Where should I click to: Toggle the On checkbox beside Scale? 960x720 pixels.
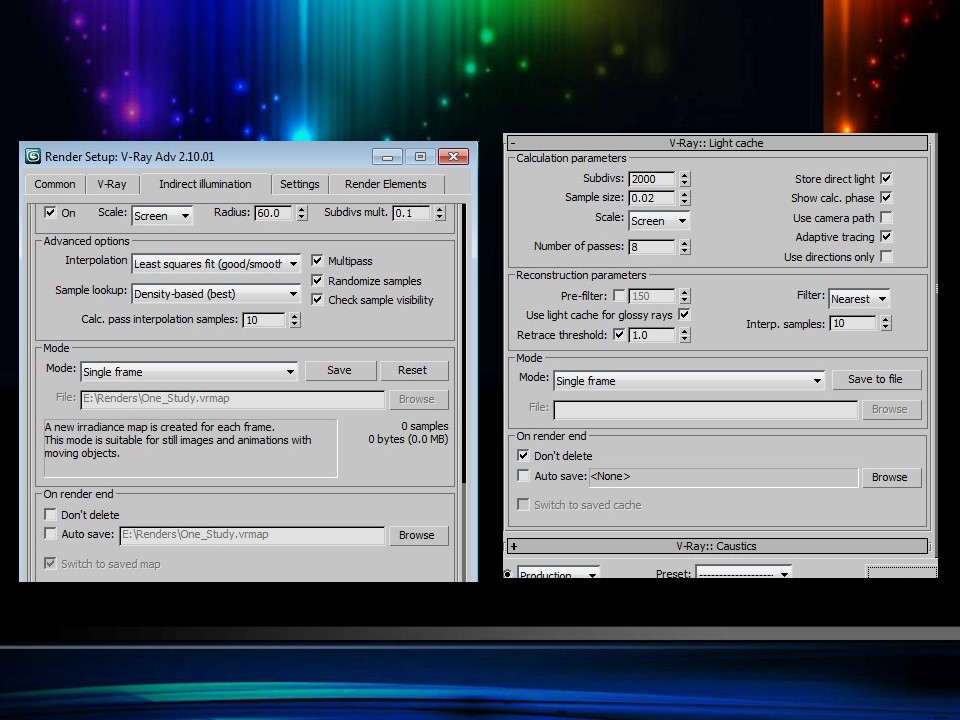click(x=50, y=212)
